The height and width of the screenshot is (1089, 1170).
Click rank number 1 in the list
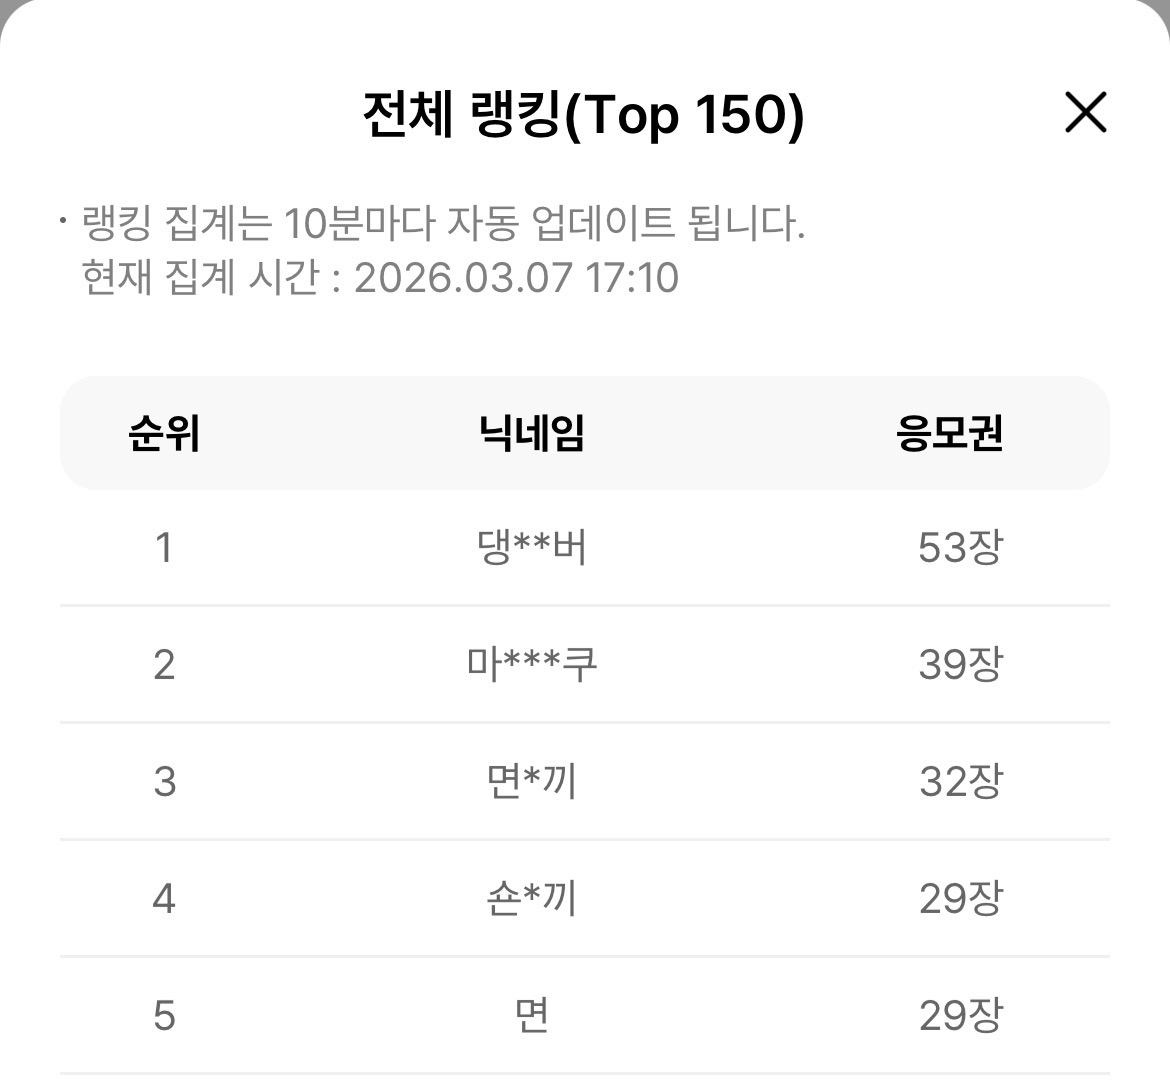tap(164, 547)
